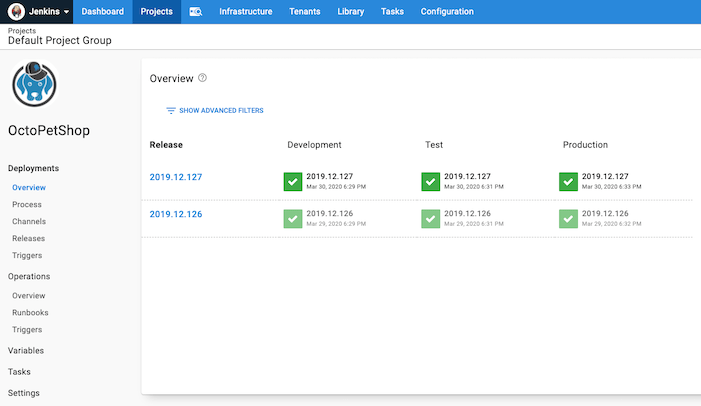
Task: Go to the Dashboard tab
Action: coord(102,12)
